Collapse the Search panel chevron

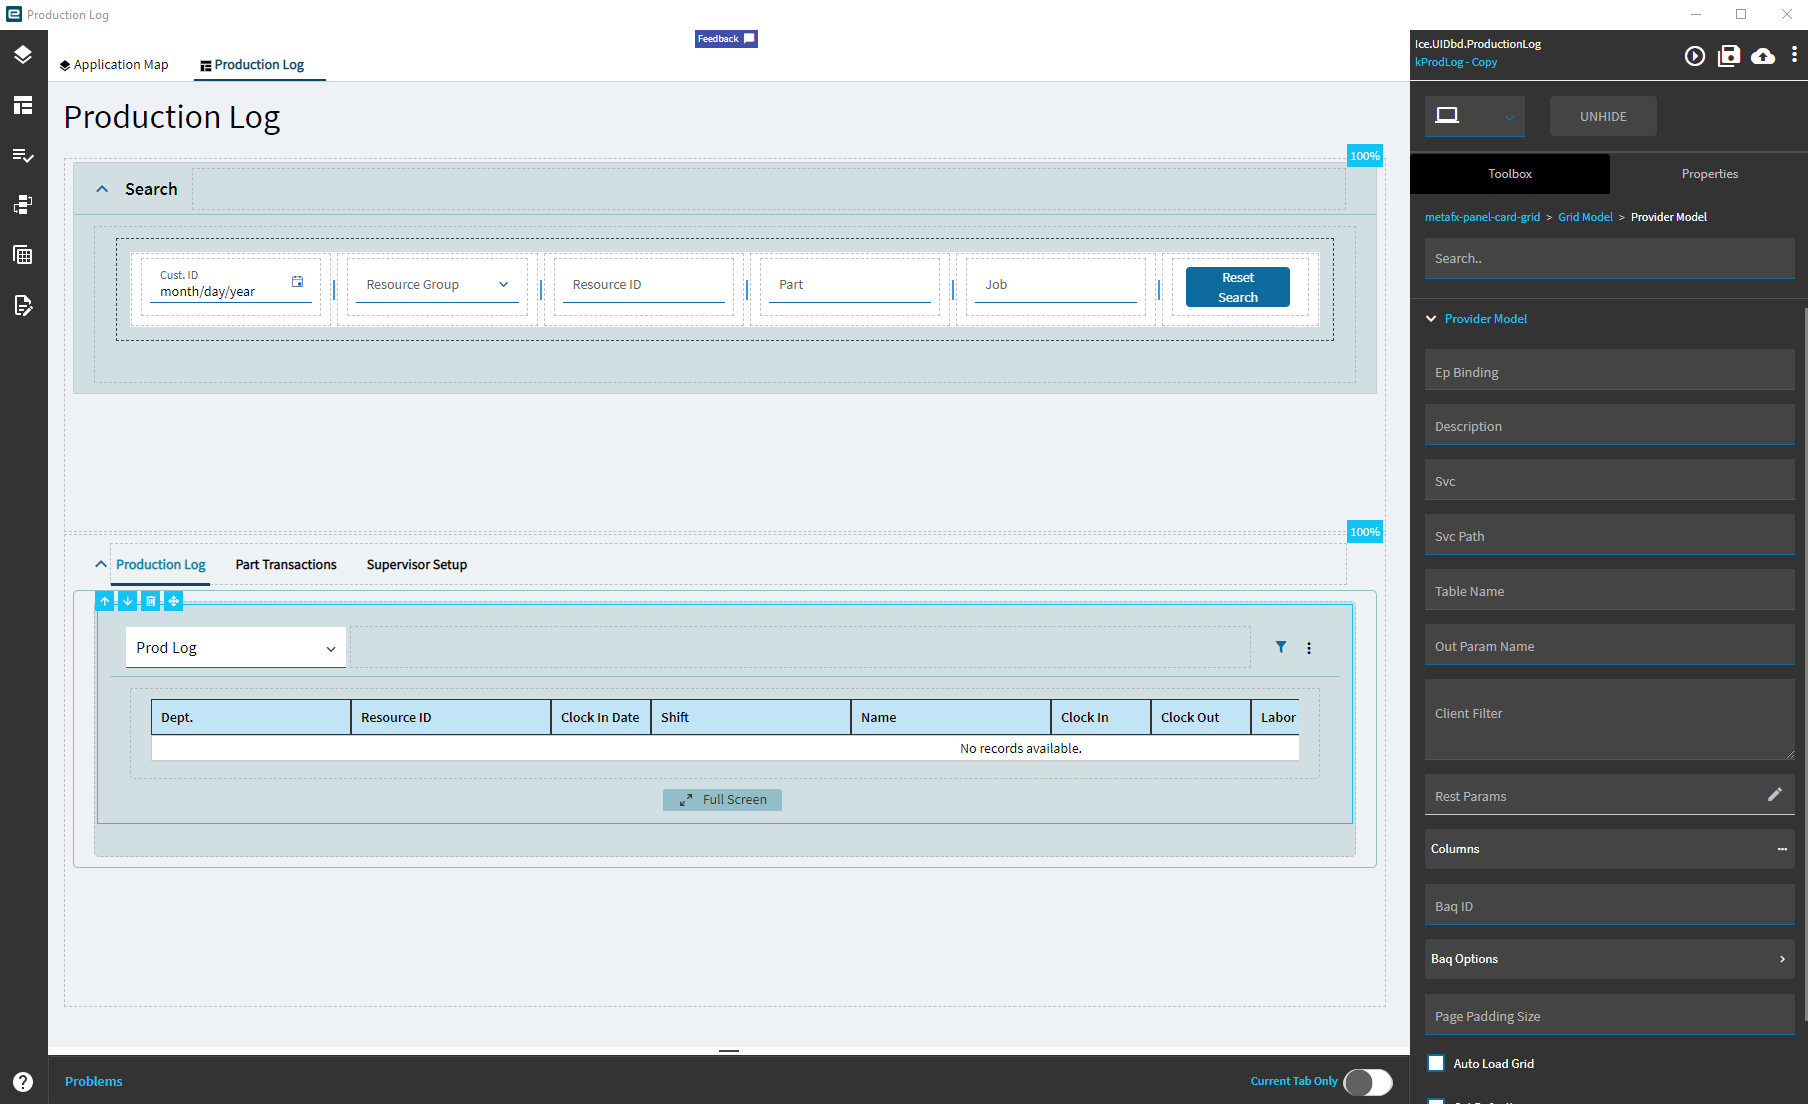tap(102, 189)
